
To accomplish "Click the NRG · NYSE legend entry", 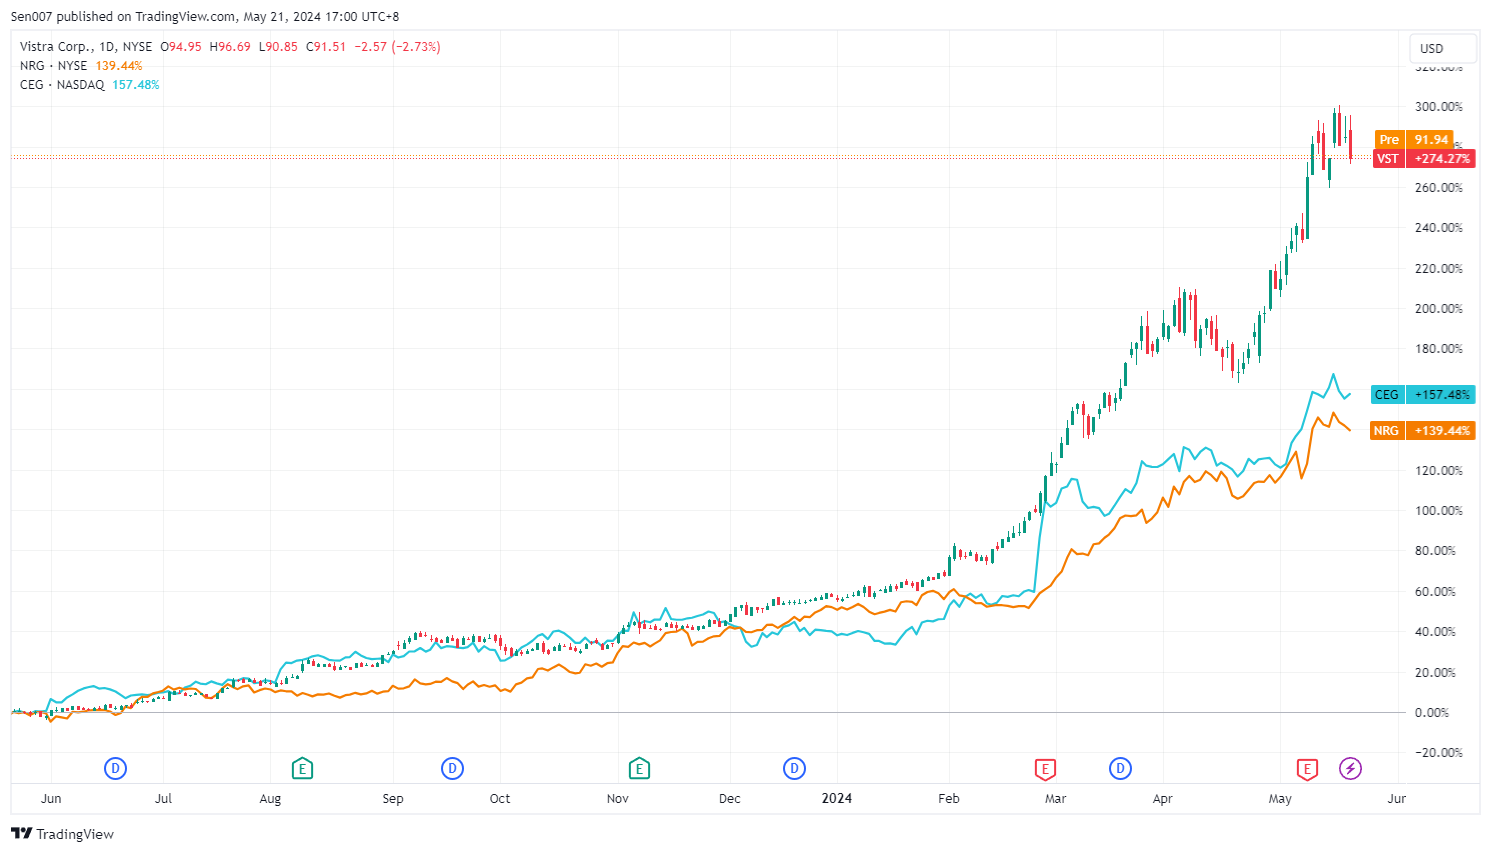I will pyautogui.click(x=53, y=66).
